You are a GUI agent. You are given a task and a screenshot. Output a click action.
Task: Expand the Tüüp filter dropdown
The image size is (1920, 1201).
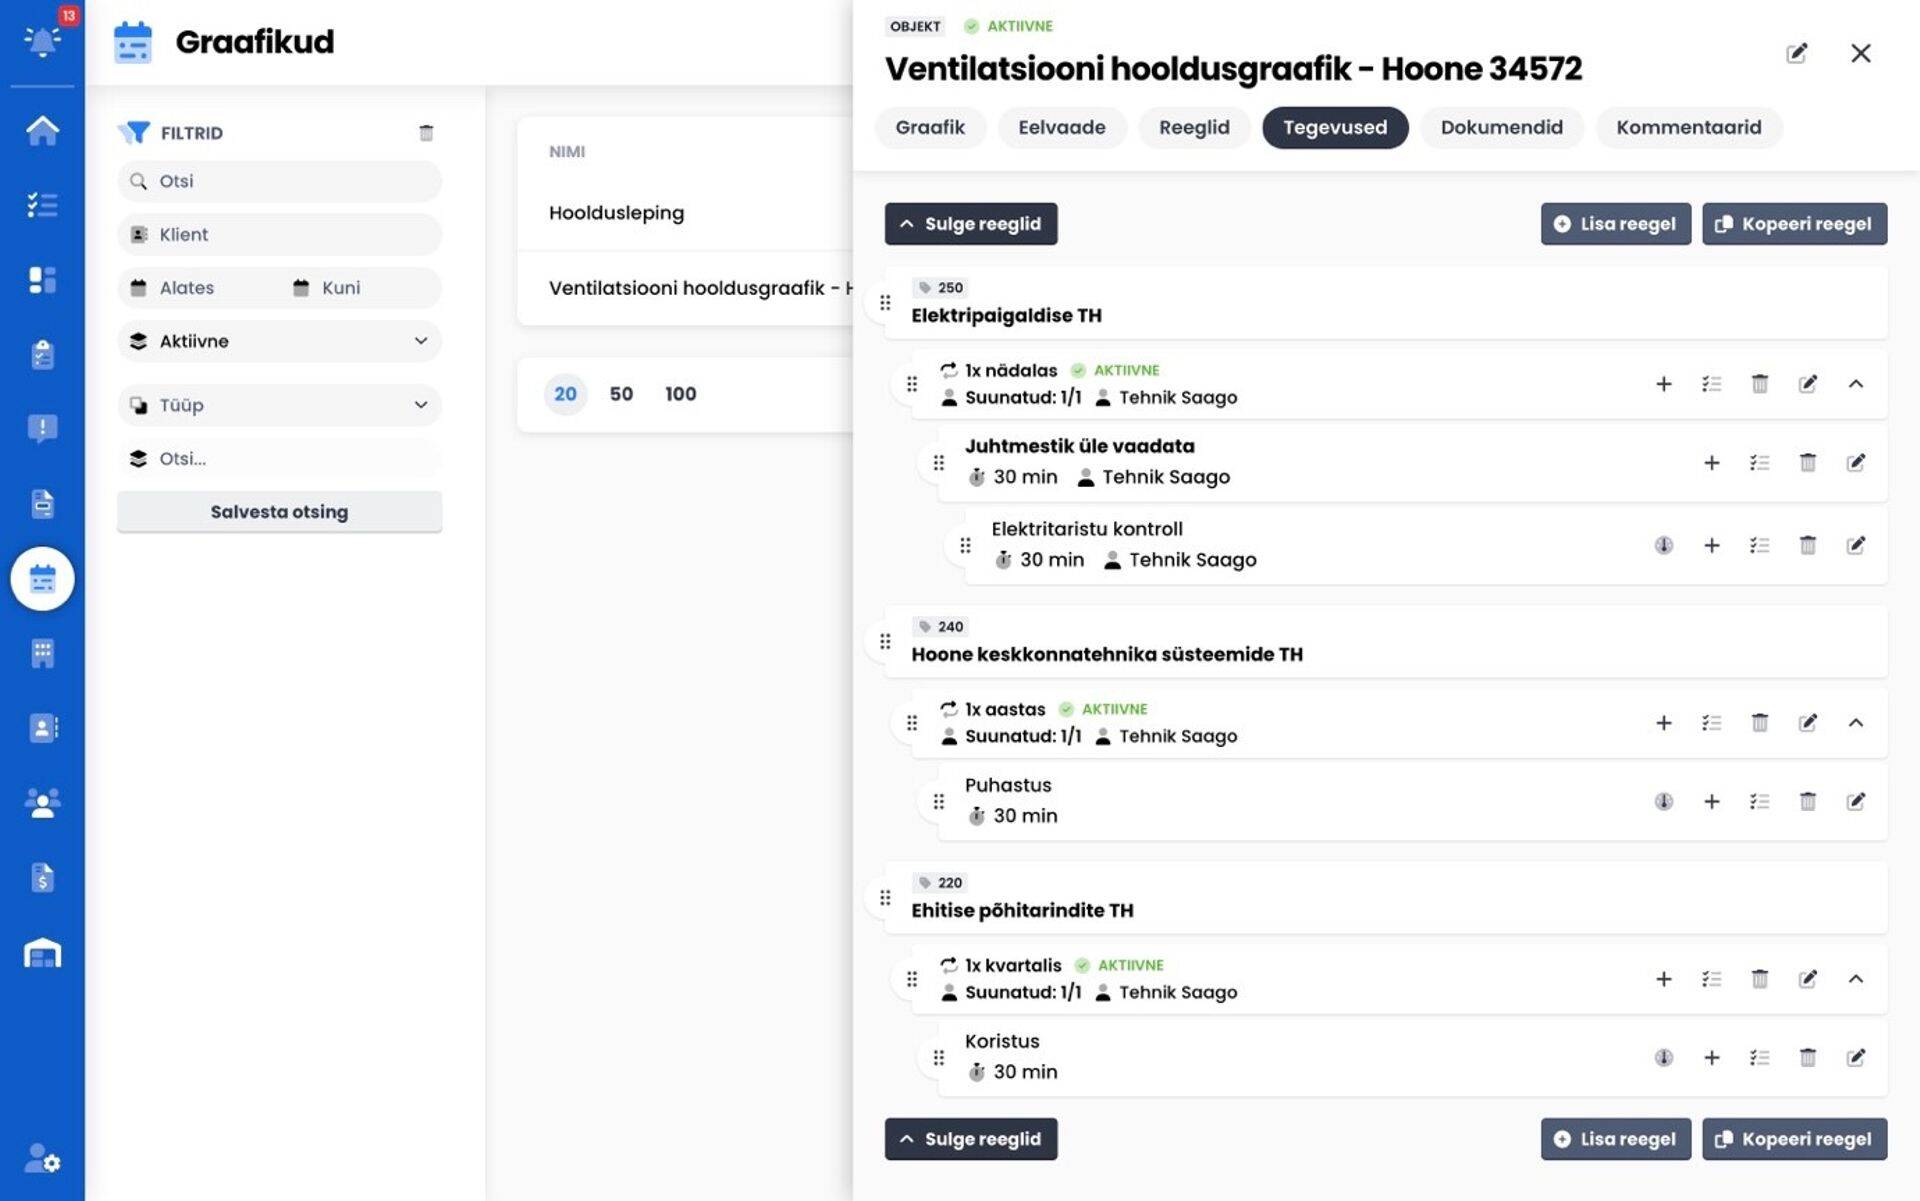[x=279, y=405]
